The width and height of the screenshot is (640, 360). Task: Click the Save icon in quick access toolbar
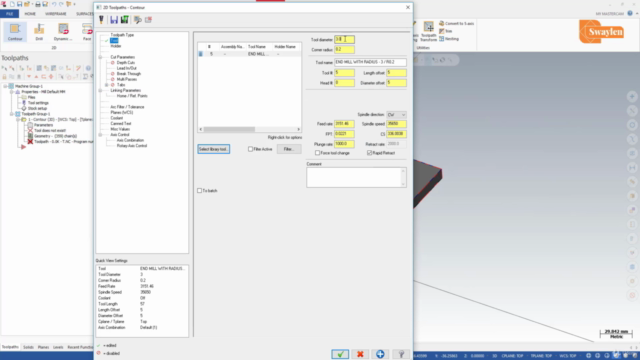(x=19, y=4)
